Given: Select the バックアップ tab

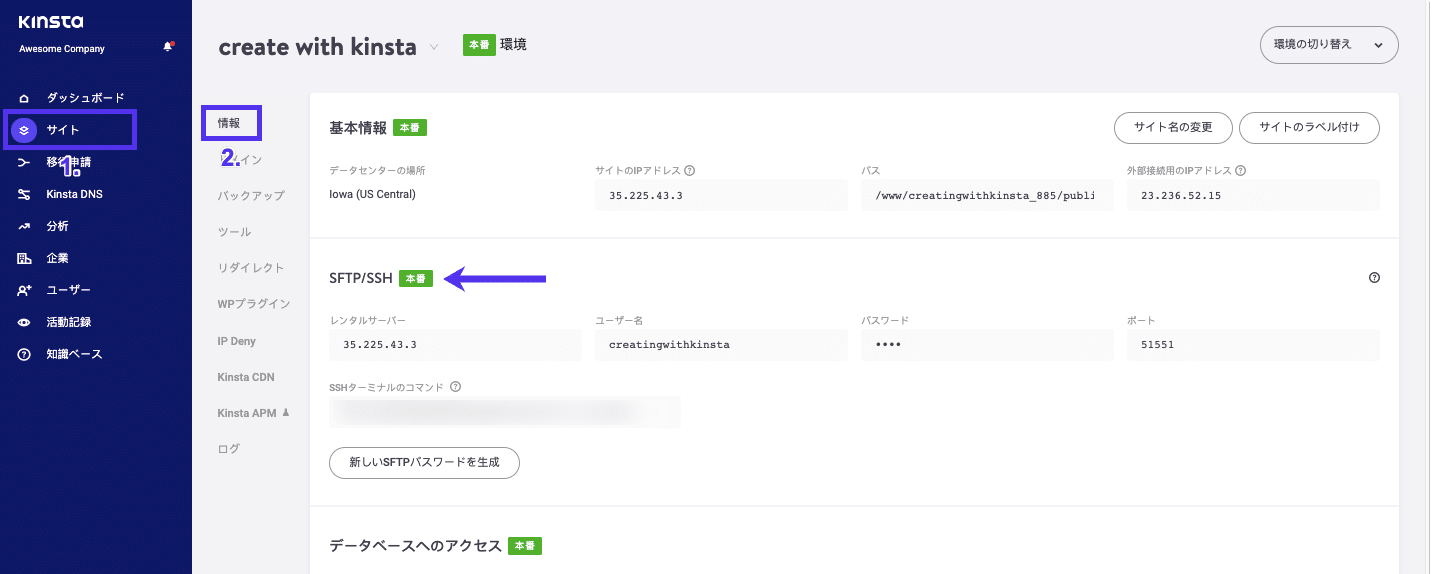Looking at the screenshot, I should pyautogui.click(x=251, y=196).
